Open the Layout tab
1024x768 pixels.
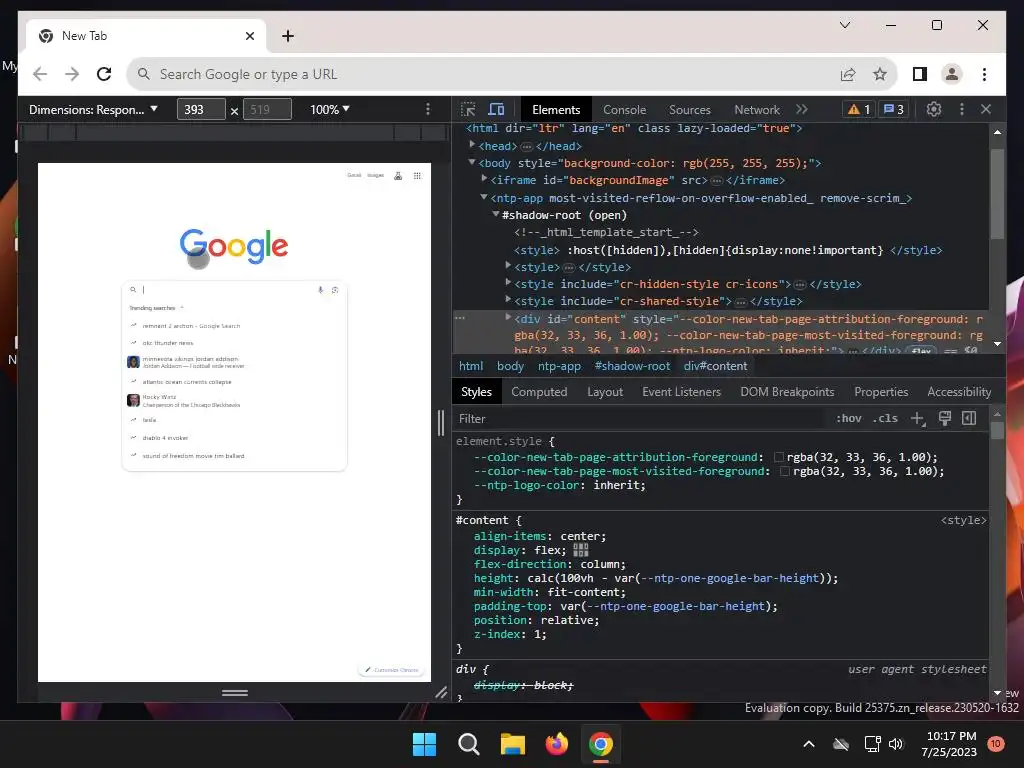coord(605,392)
